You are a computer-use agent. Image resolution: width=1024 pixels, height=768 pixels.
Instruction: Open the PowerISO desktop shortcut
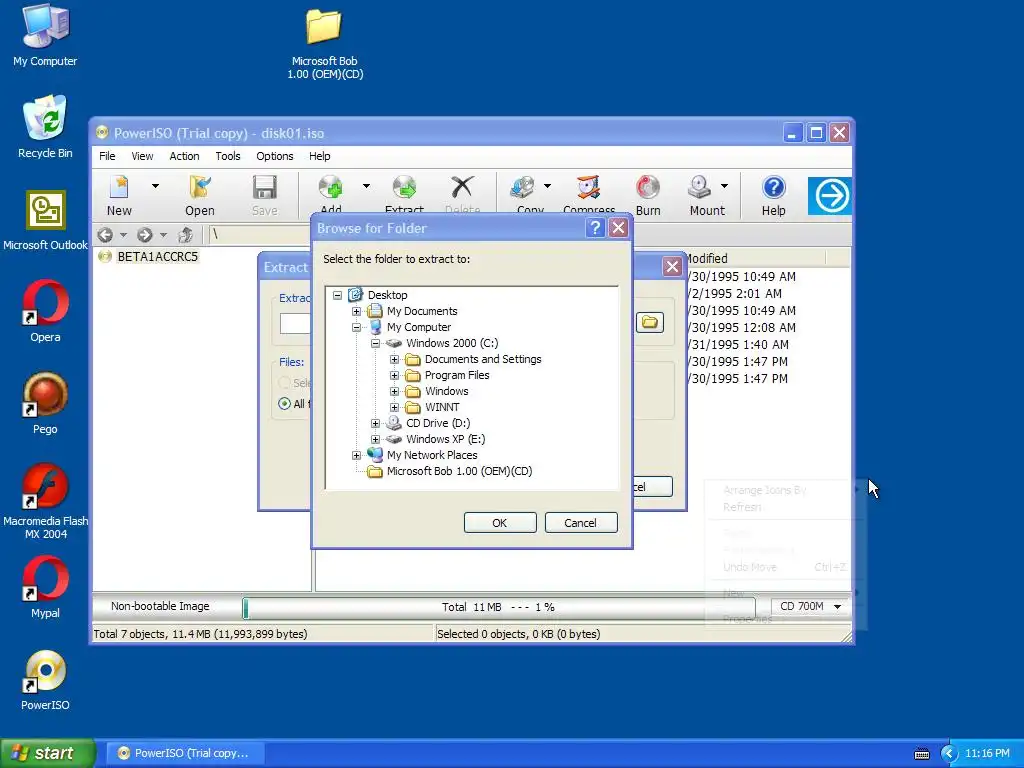[45, 679]
